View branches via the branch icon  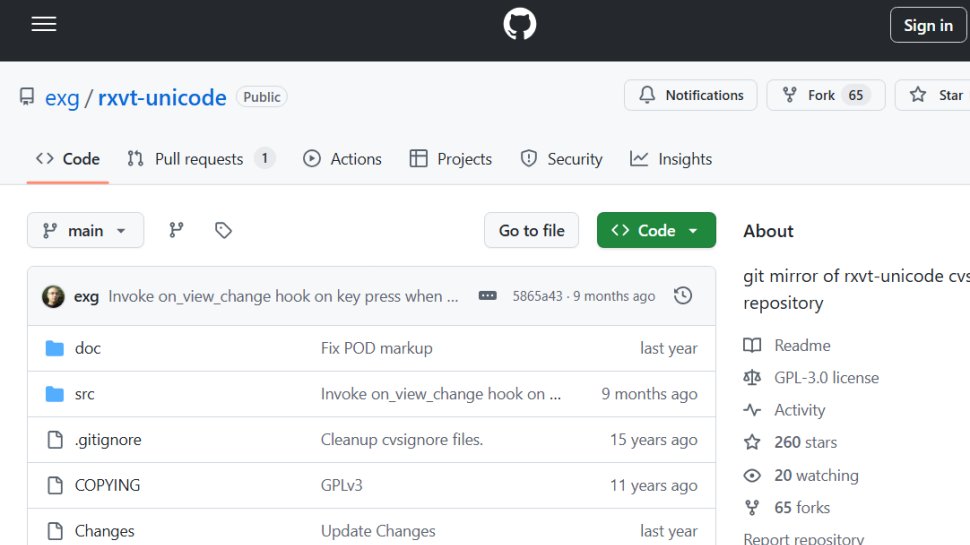(x=176, y=230)
